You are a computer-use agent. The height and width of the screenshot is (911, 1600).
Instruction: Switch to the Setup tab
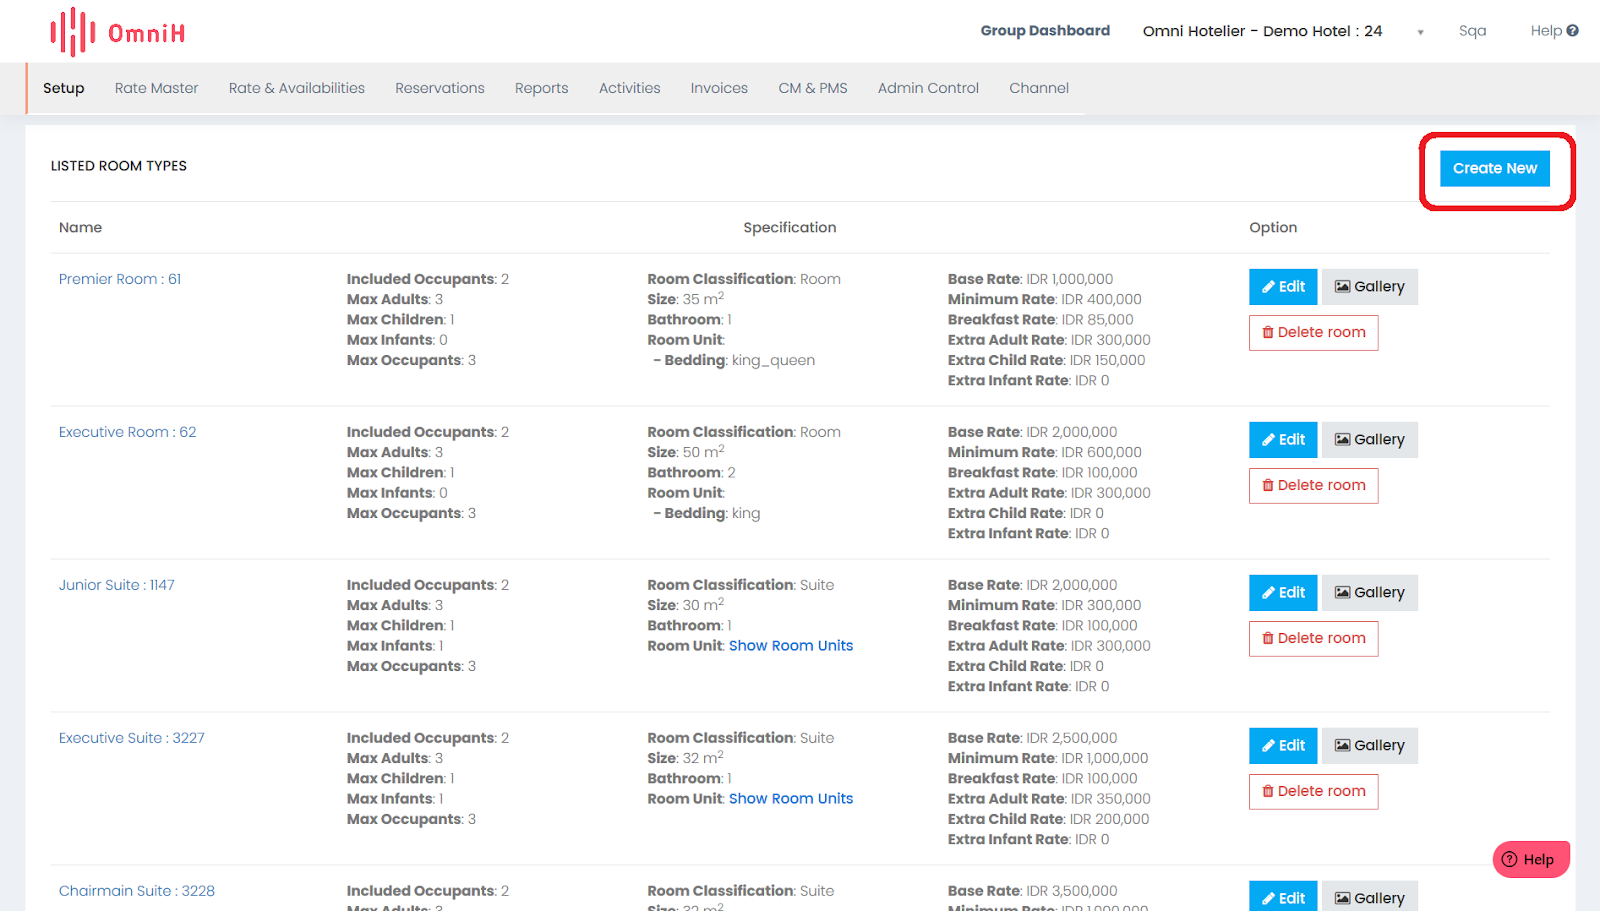tap(64, 88)
